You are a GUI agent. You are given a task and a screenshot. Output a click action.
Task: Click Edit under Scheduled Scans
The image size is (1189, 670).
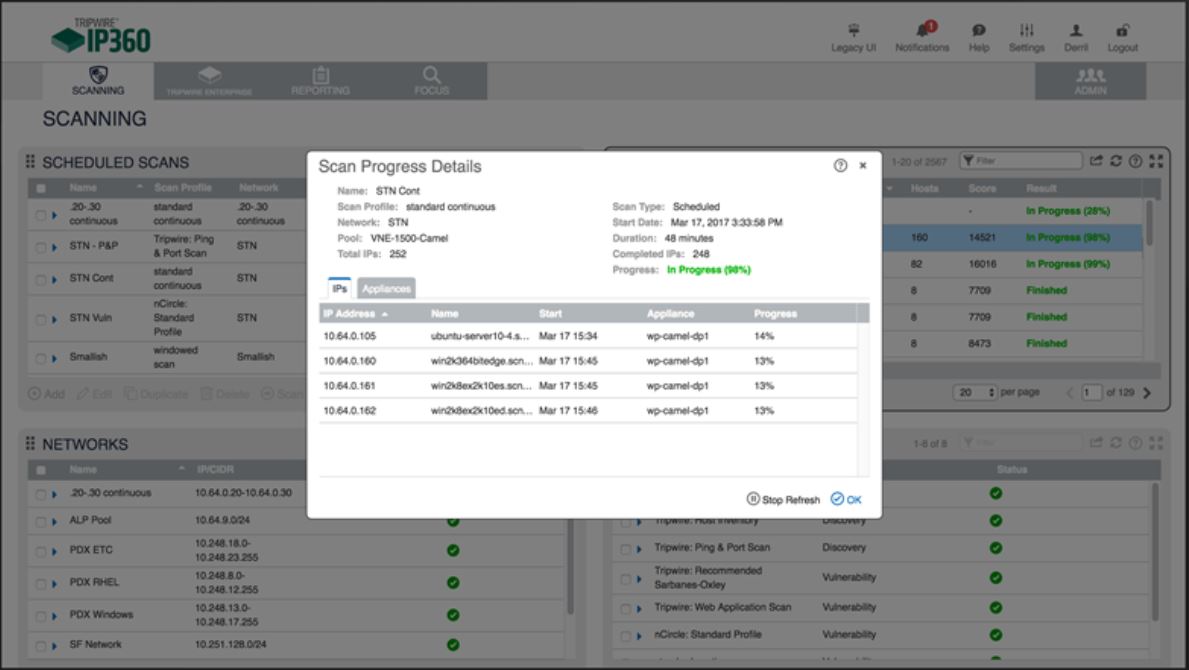point(95,394)
